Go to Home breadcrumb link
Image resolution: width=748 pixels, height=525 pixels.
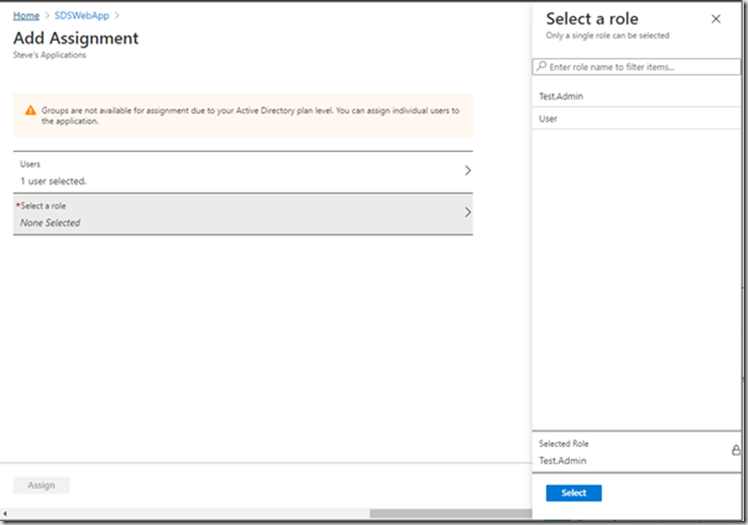pyautogui.click(x=26, y=16)
